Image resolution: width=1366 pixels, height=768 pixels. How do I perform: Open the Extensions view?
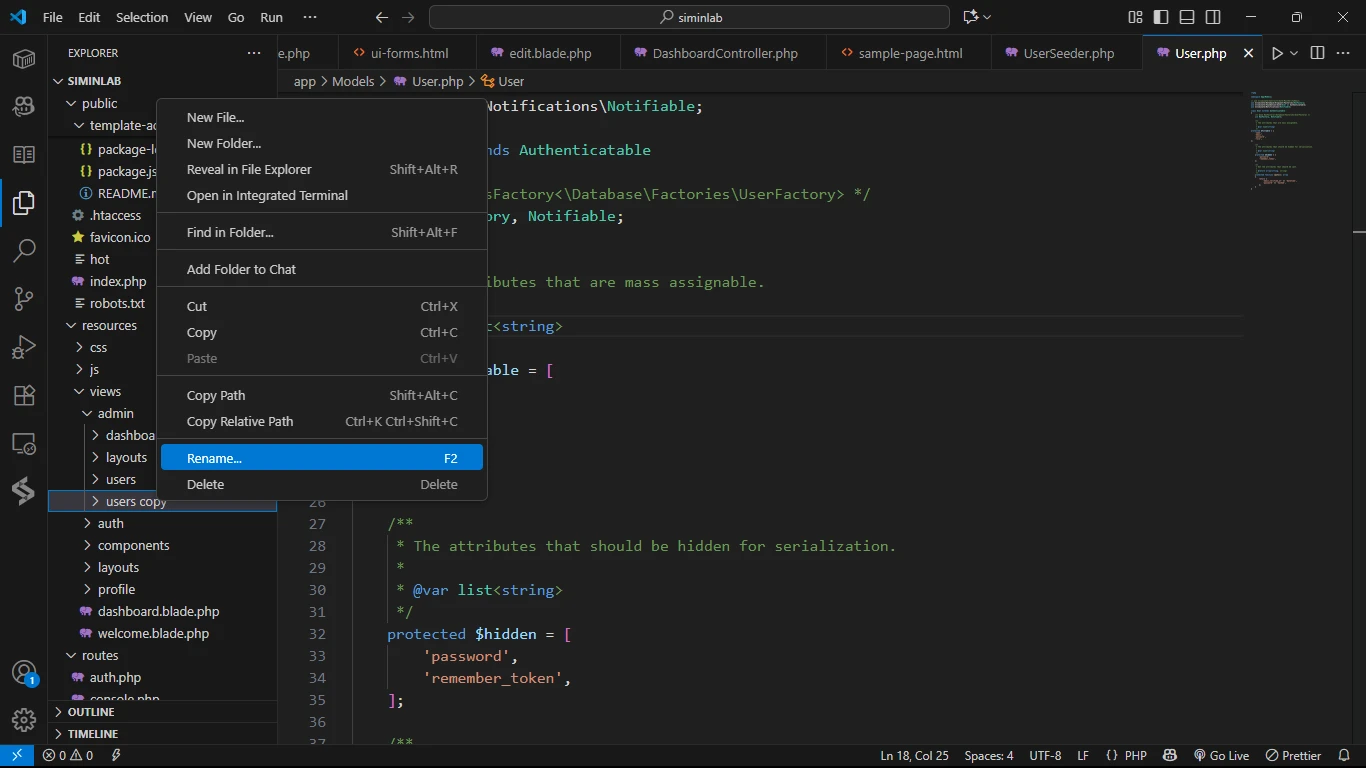[x=24, y=395]
